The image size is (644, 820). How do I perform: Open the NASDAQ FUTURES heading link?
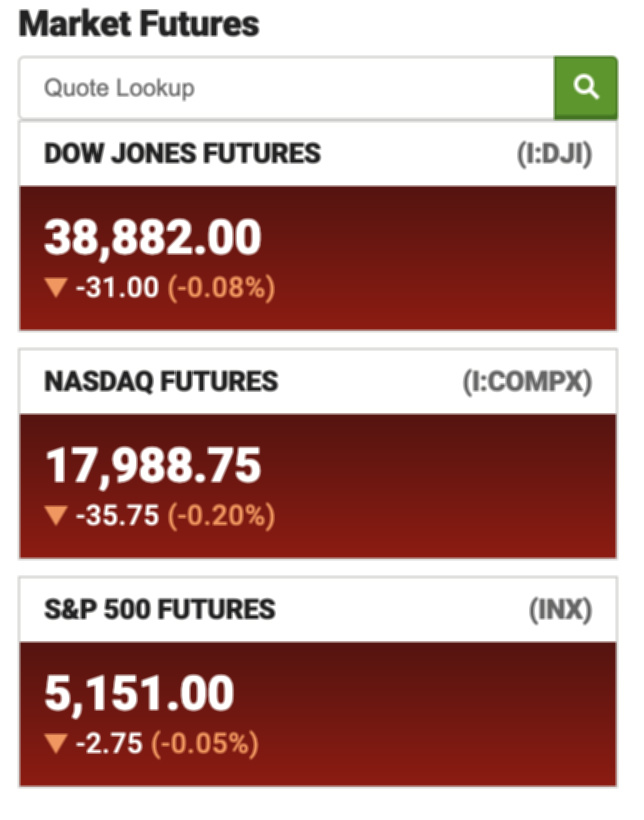pos(161,382)
